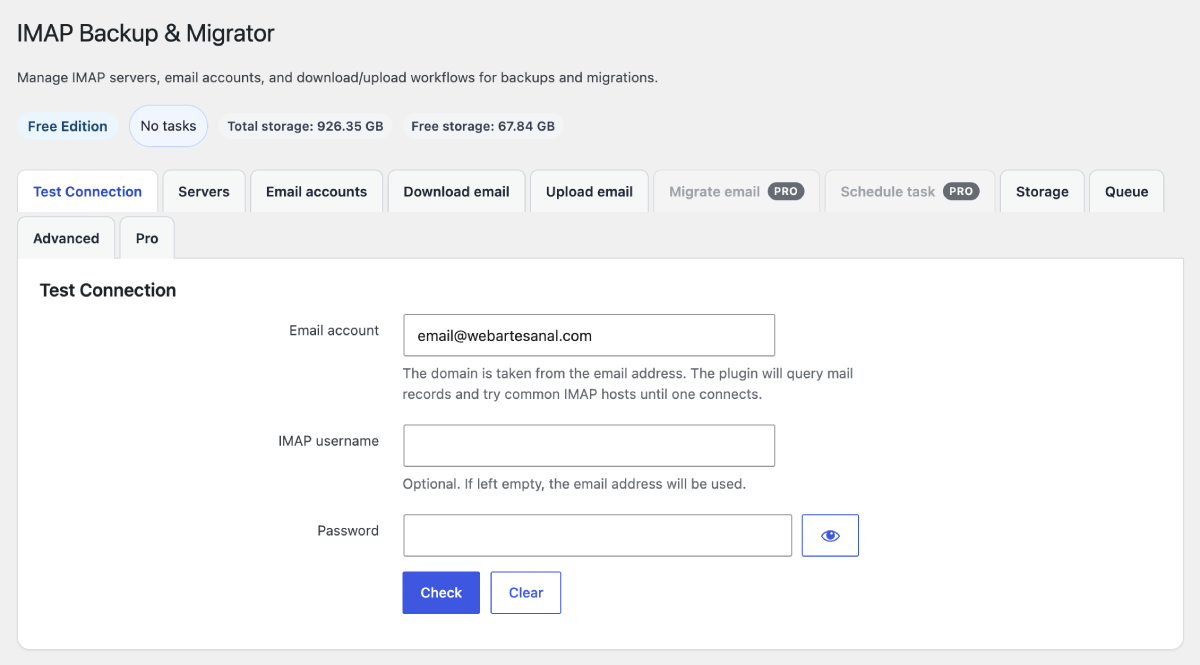The height and width of the screenshot is (665, 1200).
Task: Focus the Email account input field
Action: point(589,335)
